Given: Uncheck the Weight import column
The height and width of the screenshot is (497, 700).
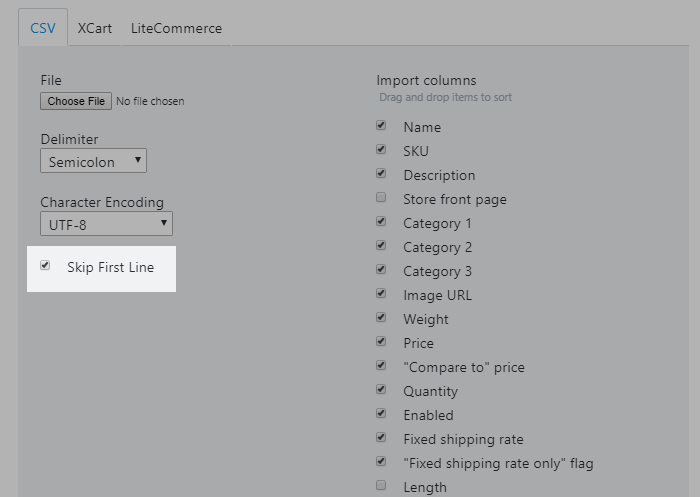Looking at the screenshot, I should pos(381,318).
